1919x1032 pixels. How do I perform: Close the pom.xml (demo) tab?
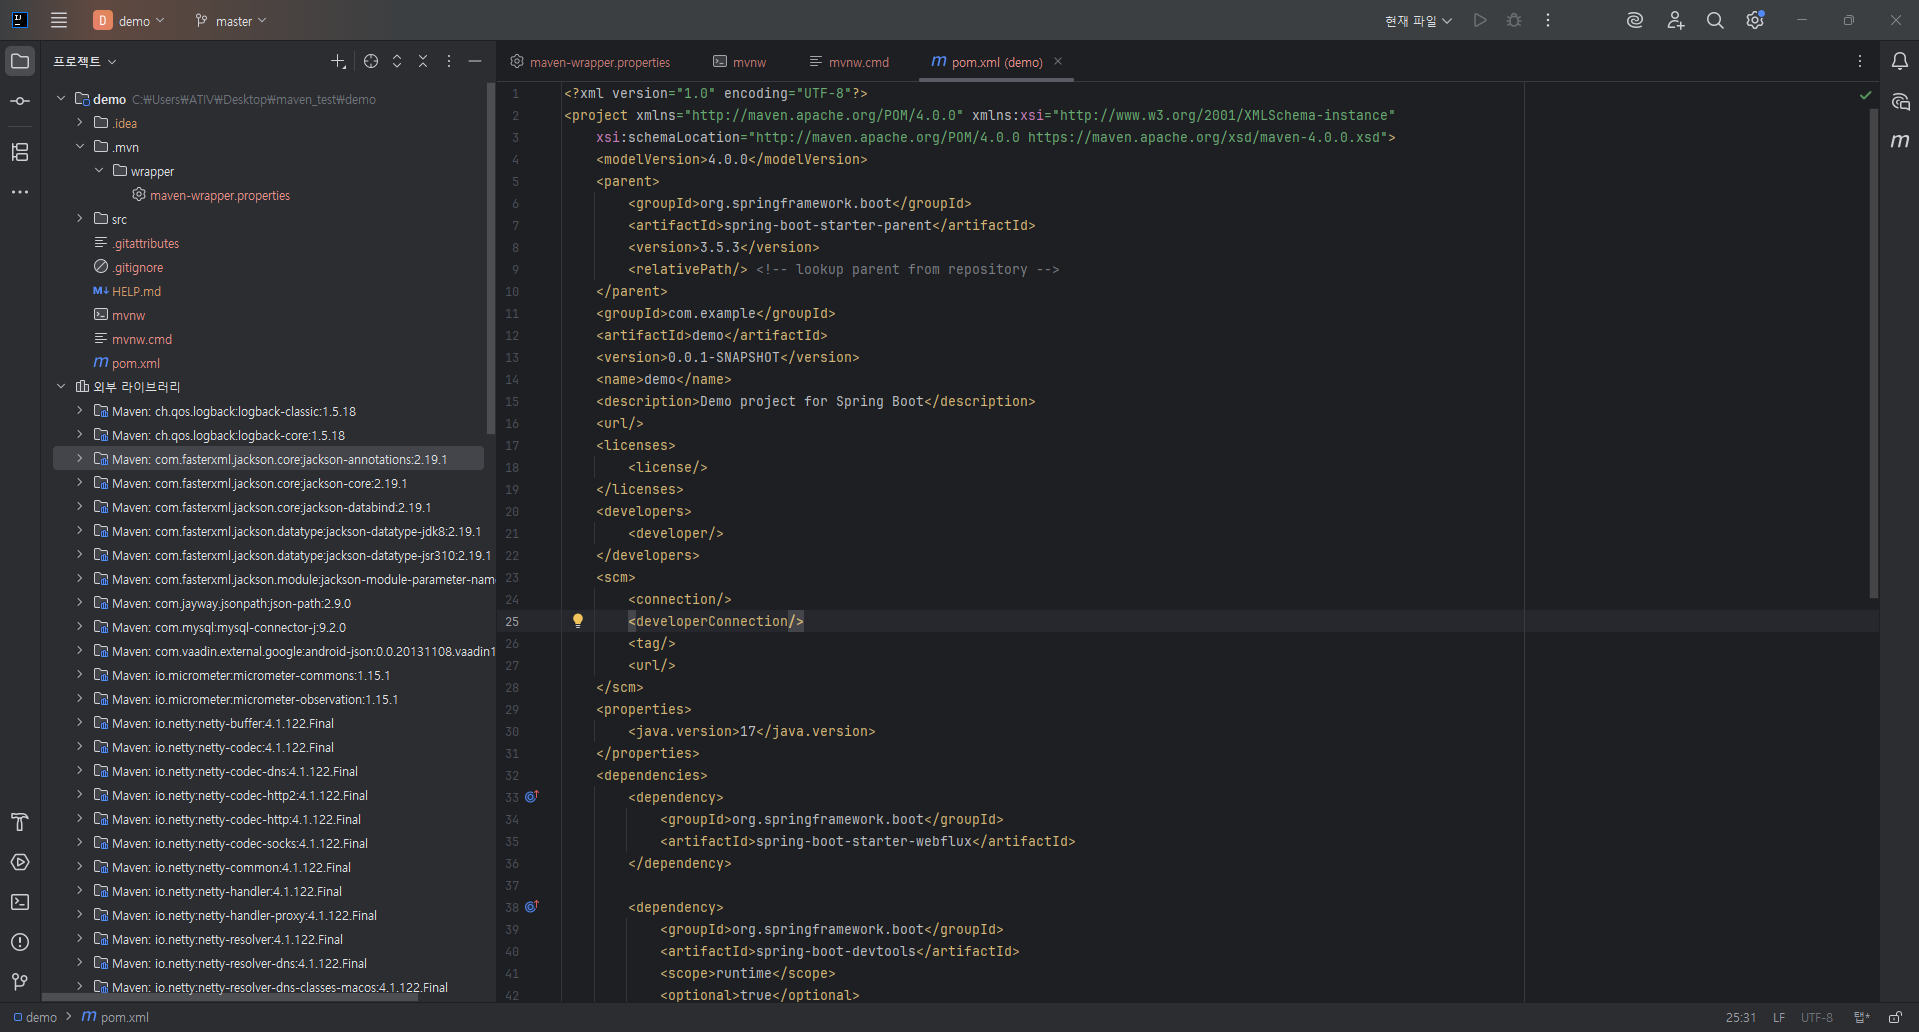coord(1058,61)
